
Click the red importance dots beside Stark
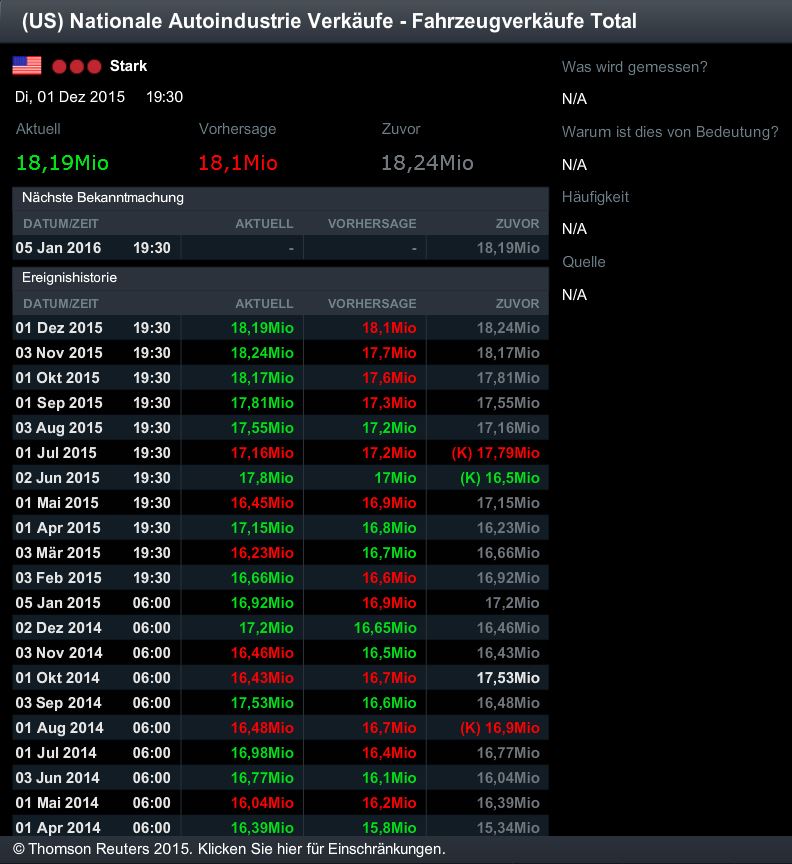[77, 67]
